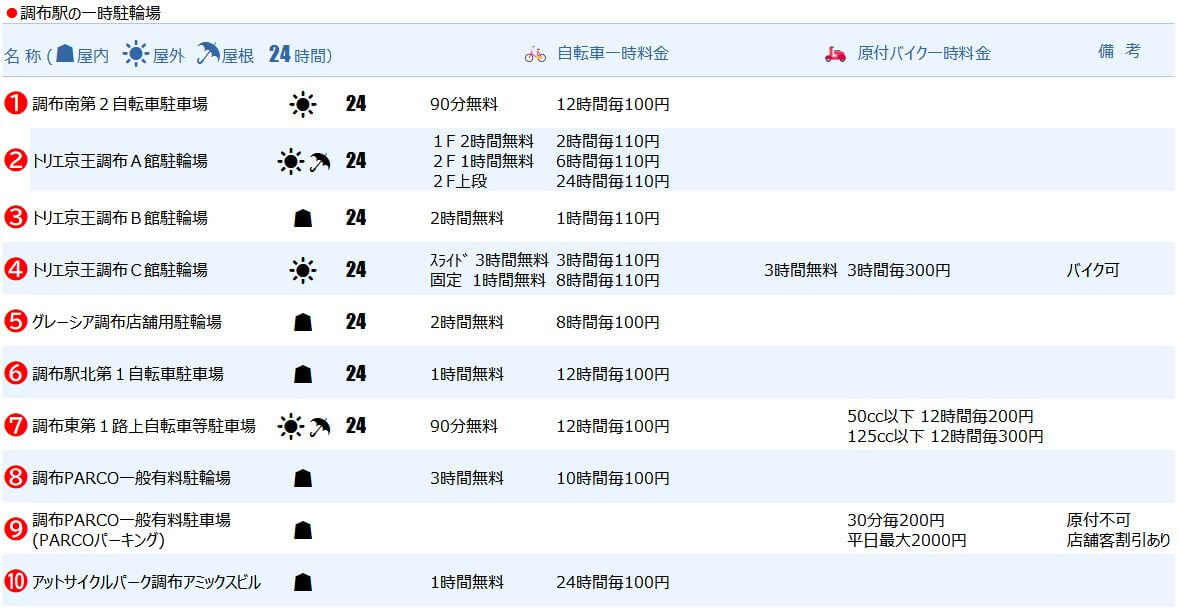This screenshot has height=611, width=1179.
Task: Click the 24時間毎110円 fee text
Action: (x=613, y=181)
